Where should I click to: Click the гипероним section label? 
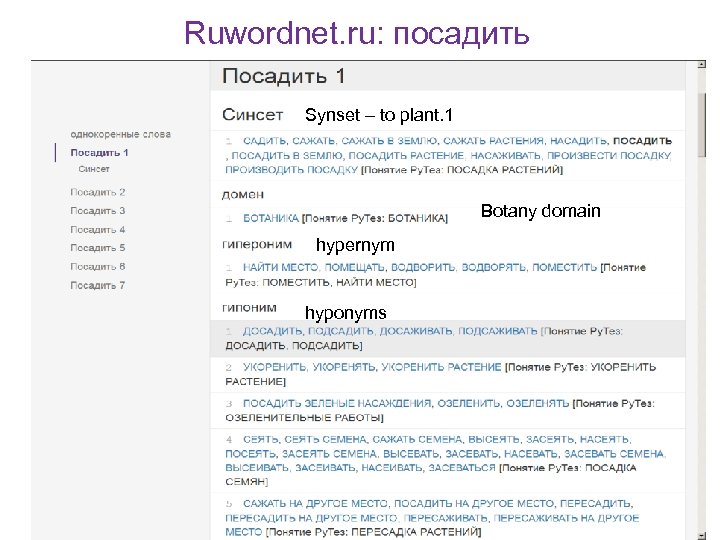pos(257,244)
